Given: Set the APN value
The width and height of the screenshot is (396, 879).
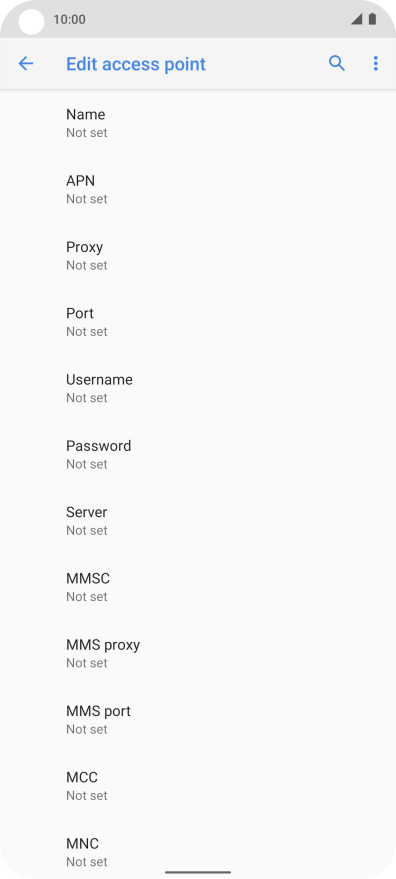Looking at the screenshot, I should (198, 189).
